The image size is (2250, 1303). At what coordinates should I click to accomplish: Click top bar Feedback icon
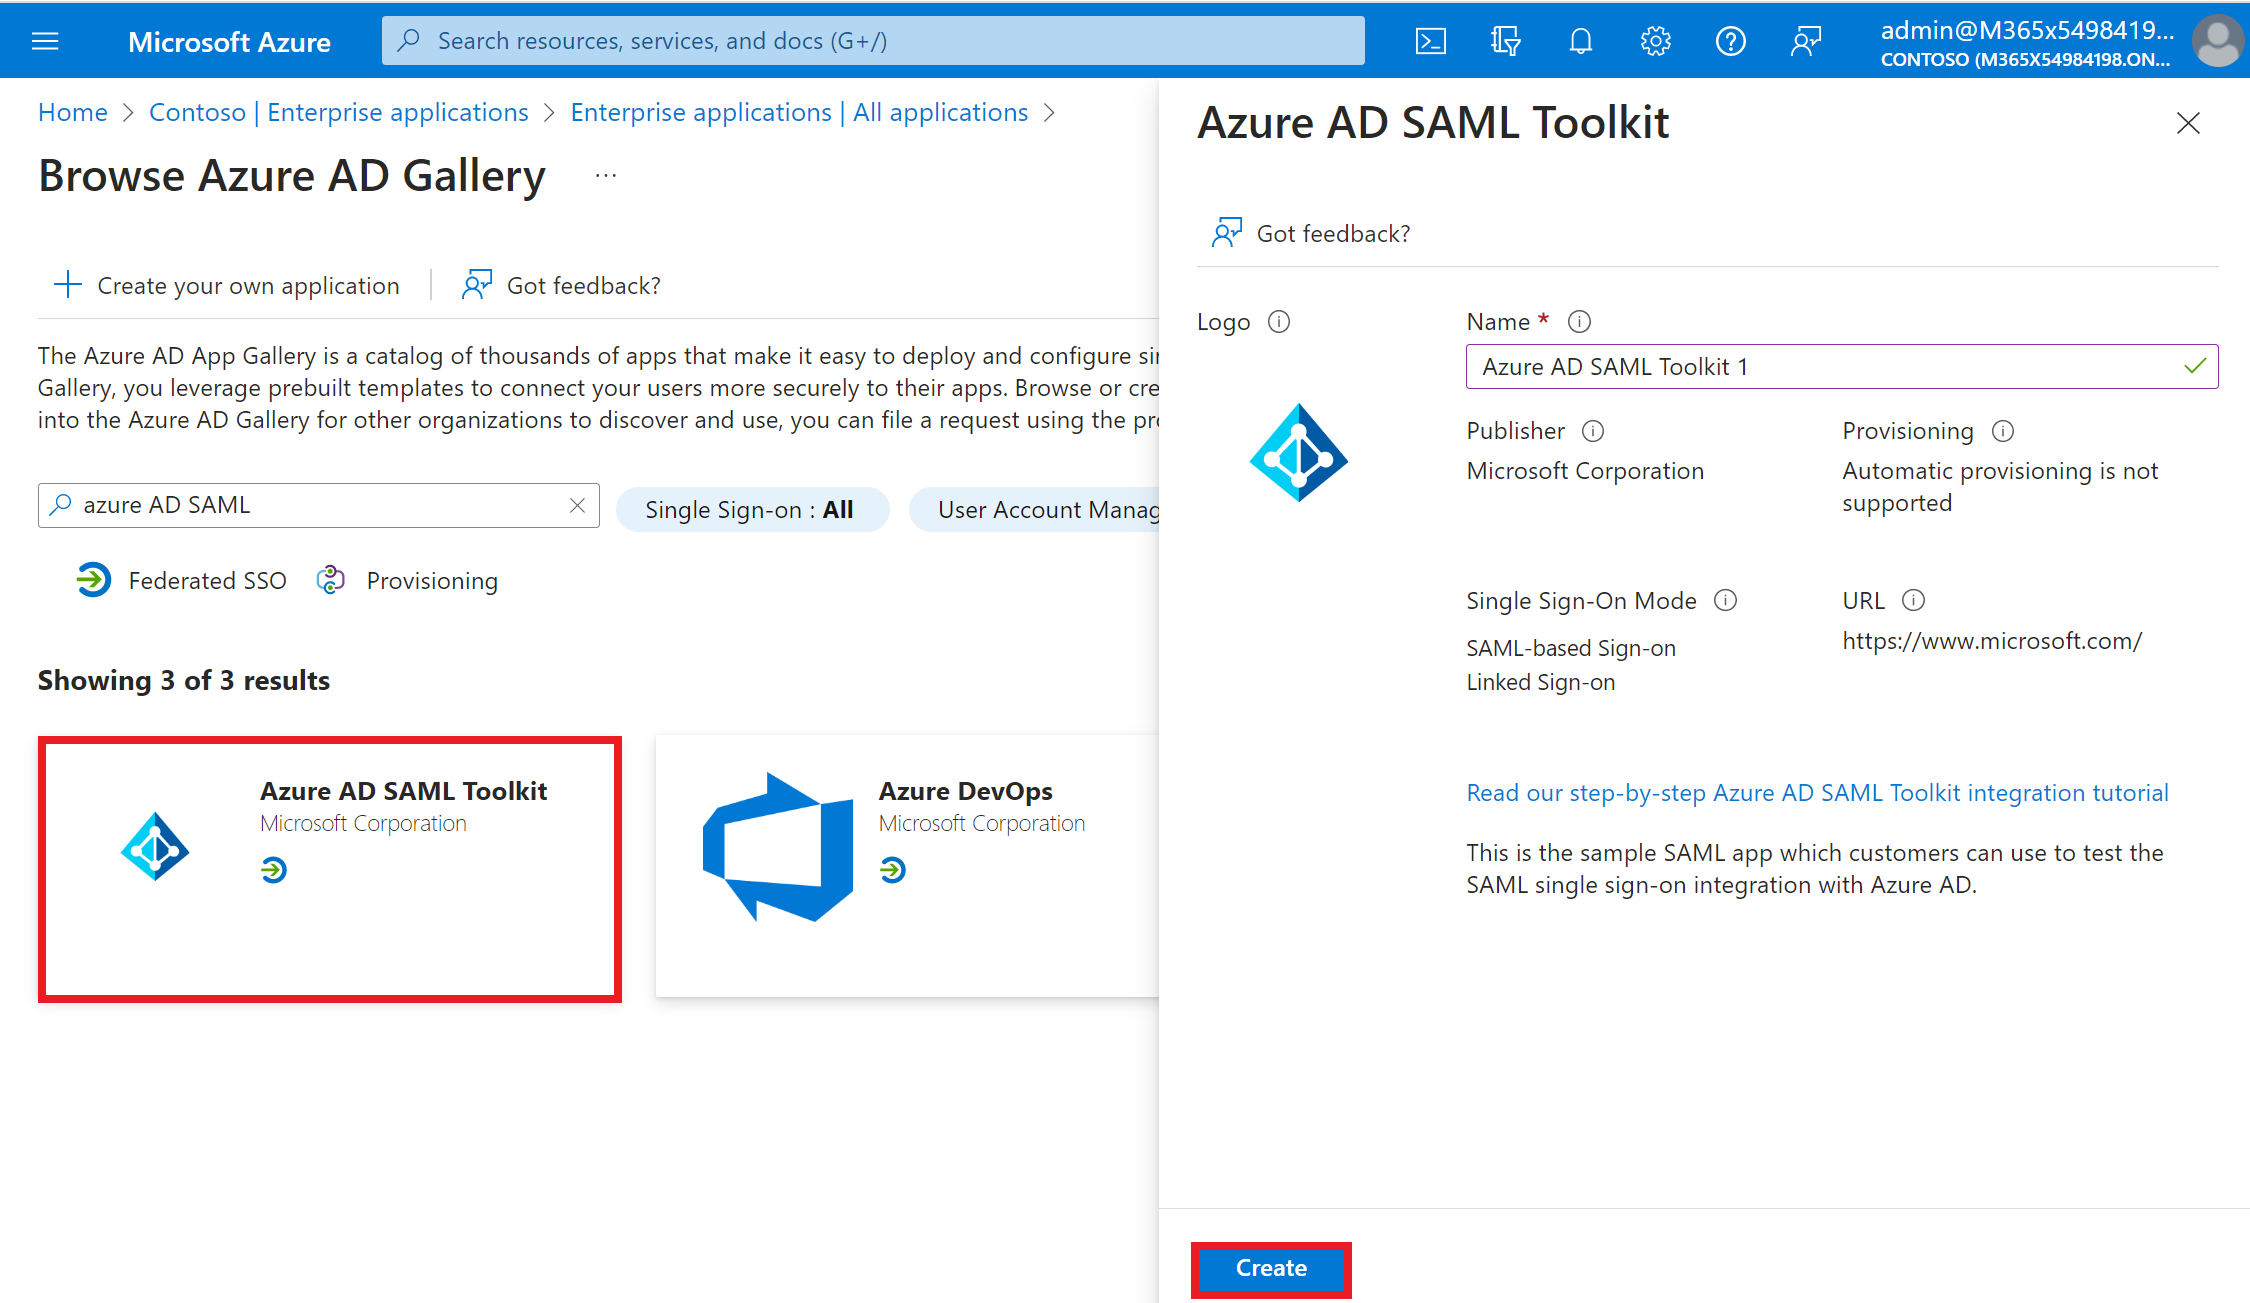click(x=1805, y=41)
